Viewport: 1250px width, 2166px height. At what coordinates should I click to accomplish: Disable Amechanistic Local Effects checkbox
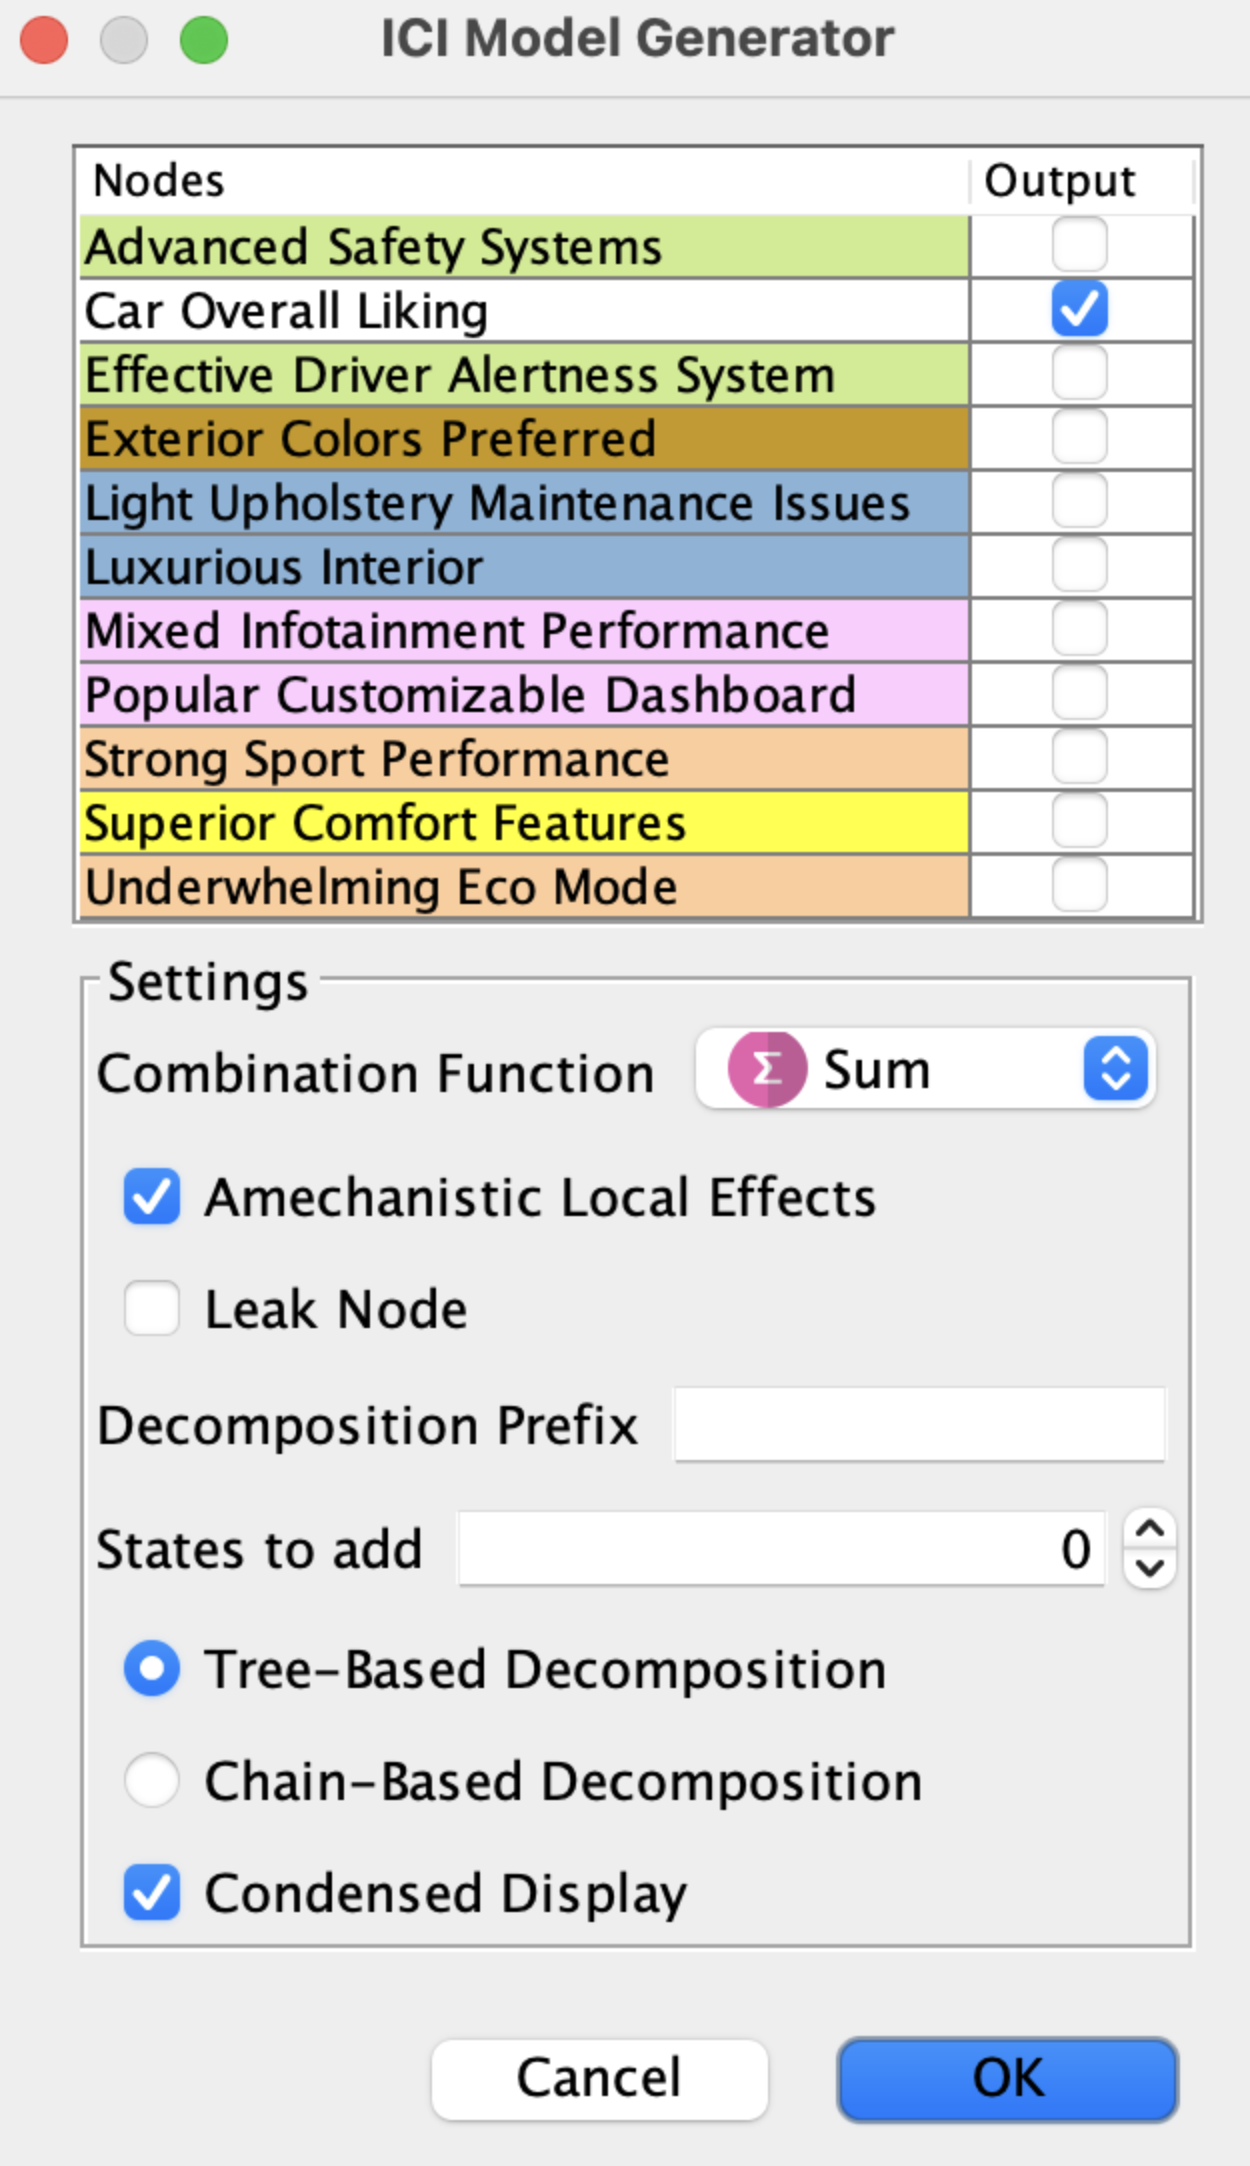click(x=152, y=1197)
